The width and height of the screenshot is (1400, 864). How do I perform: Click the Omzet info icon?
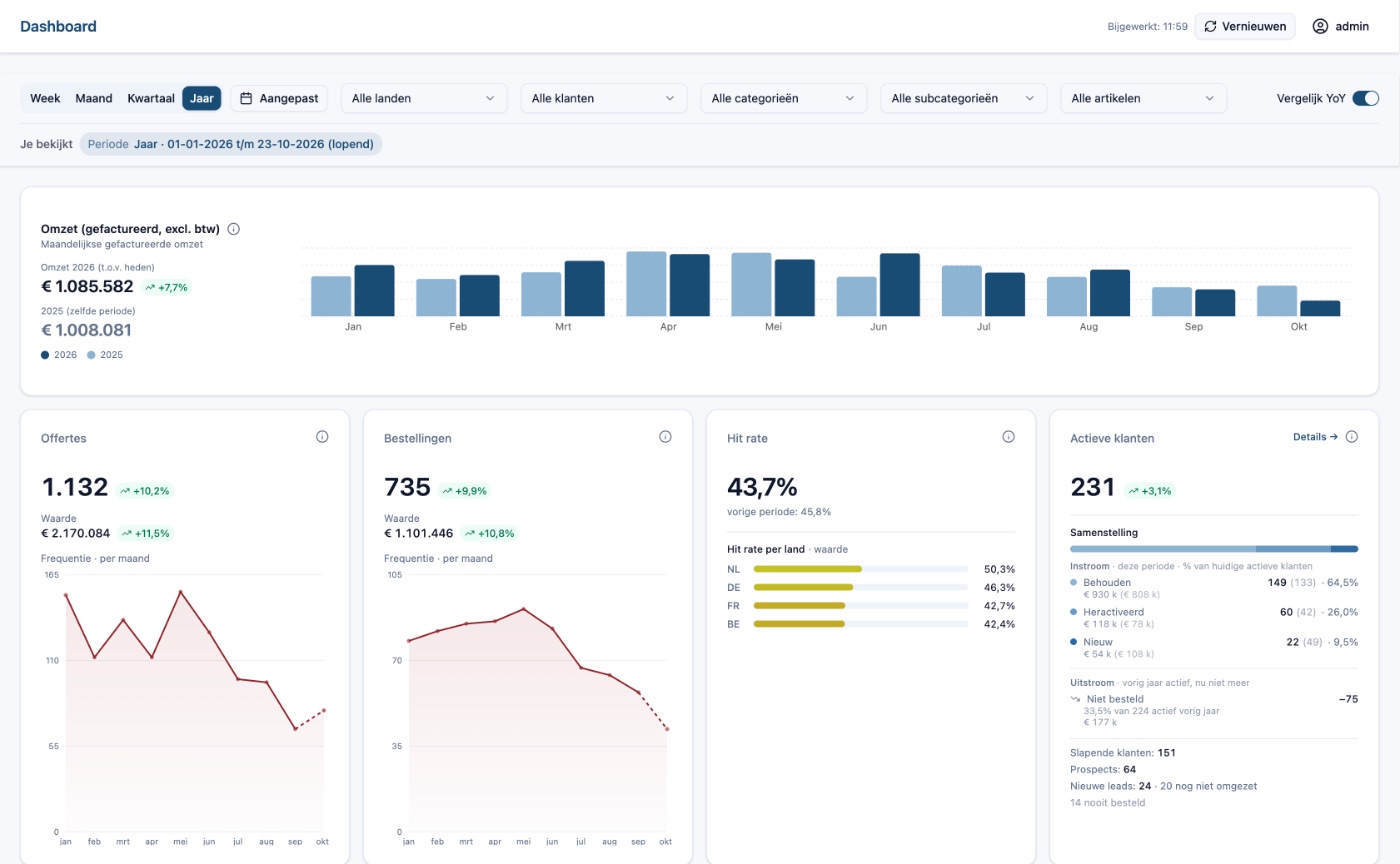pyautogui.click(x=233, y=229)
